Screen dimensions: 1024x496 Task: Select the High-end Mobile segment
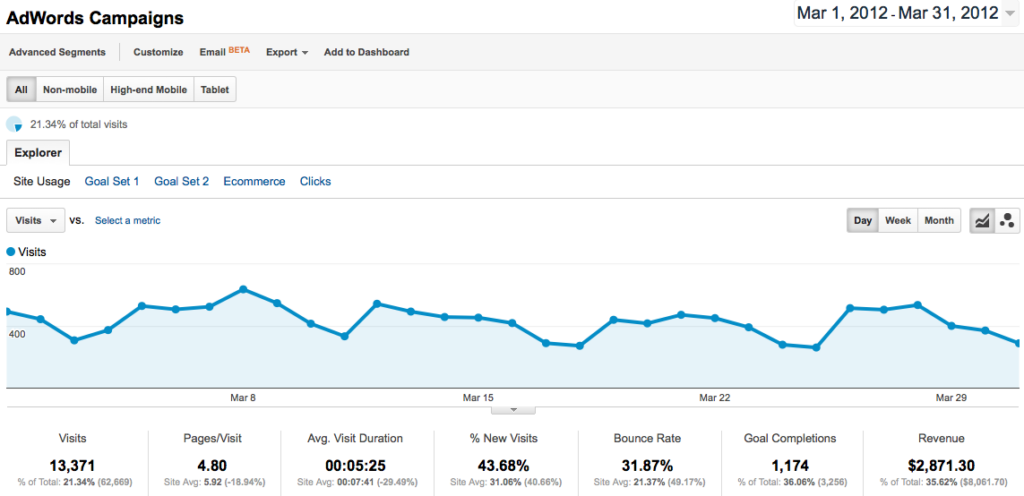click(149, 89)
